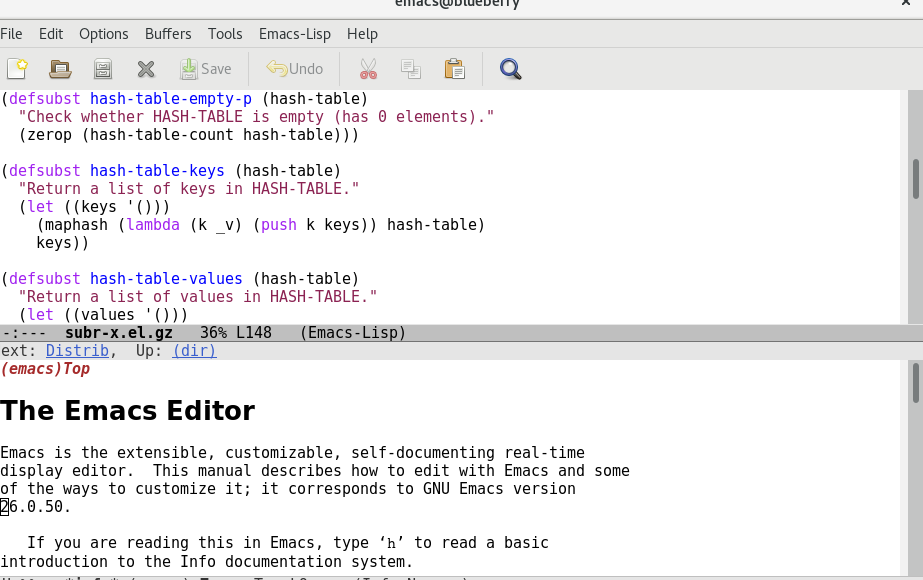Viewport: 923px width, 580px height.
Task: Click The Emacs Editor heading
Action: (128, 411)
